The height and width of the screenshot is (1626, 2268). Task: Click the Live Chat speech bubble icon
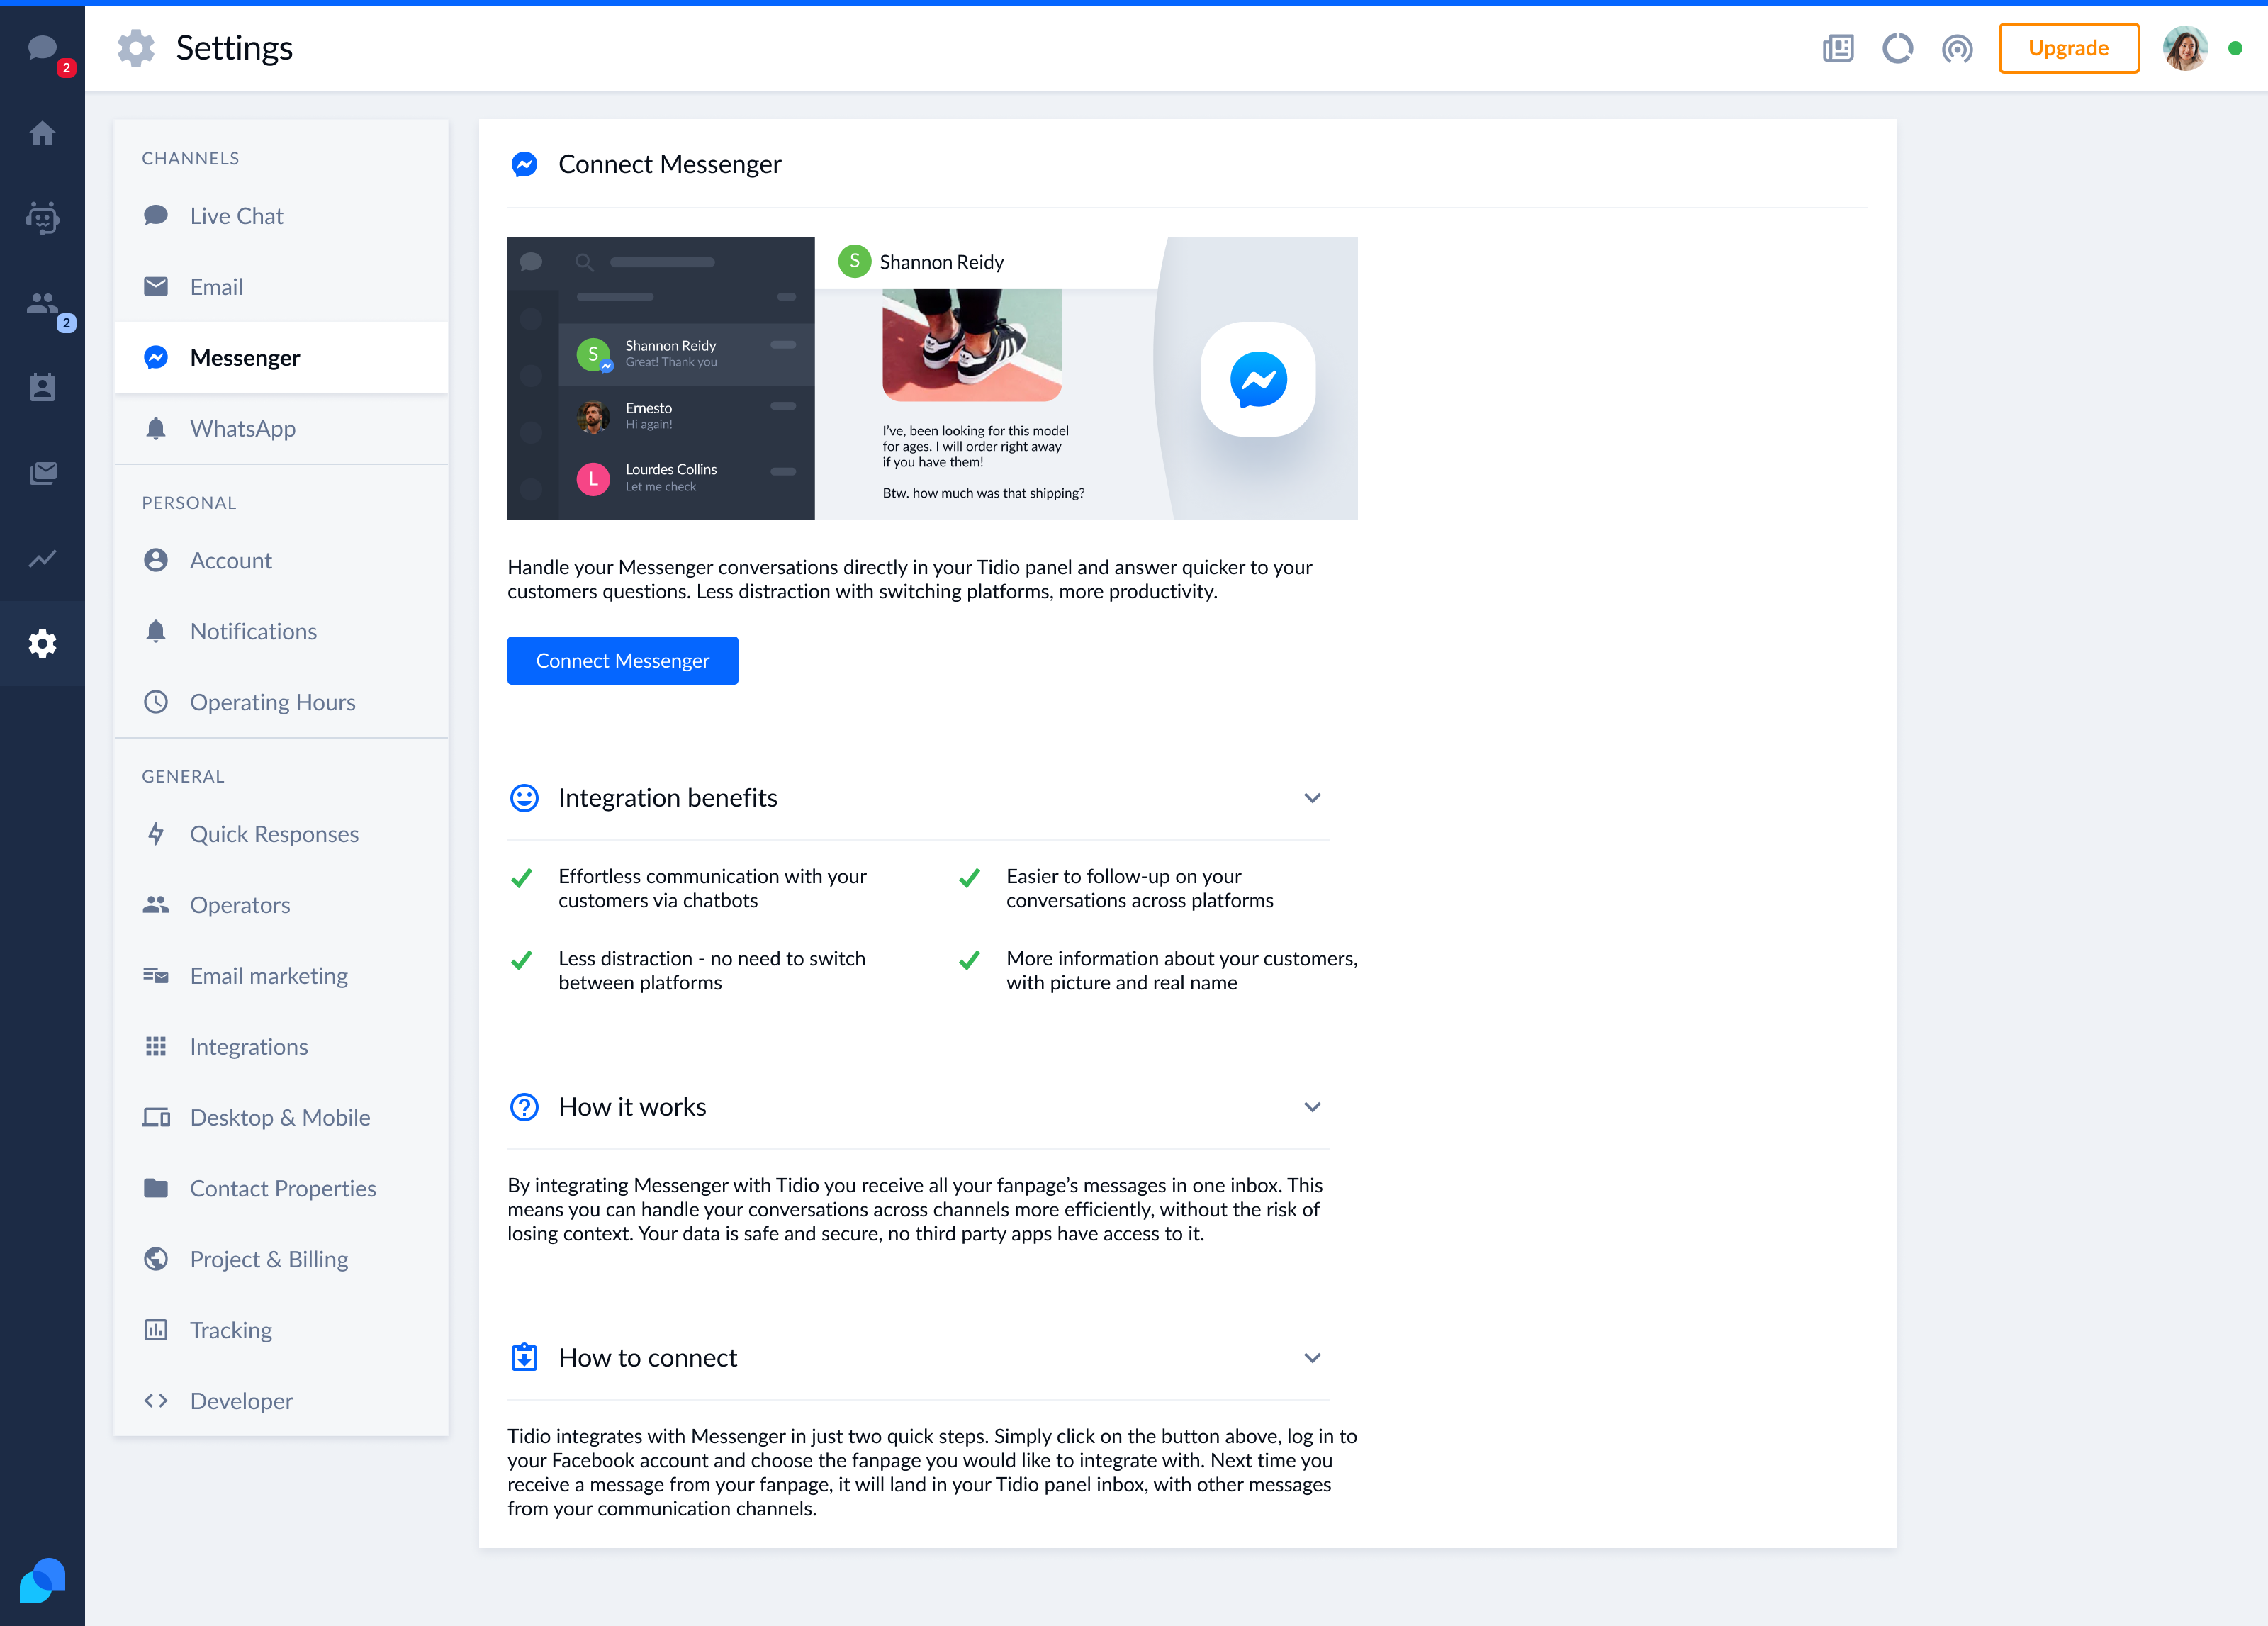[156, 215]
